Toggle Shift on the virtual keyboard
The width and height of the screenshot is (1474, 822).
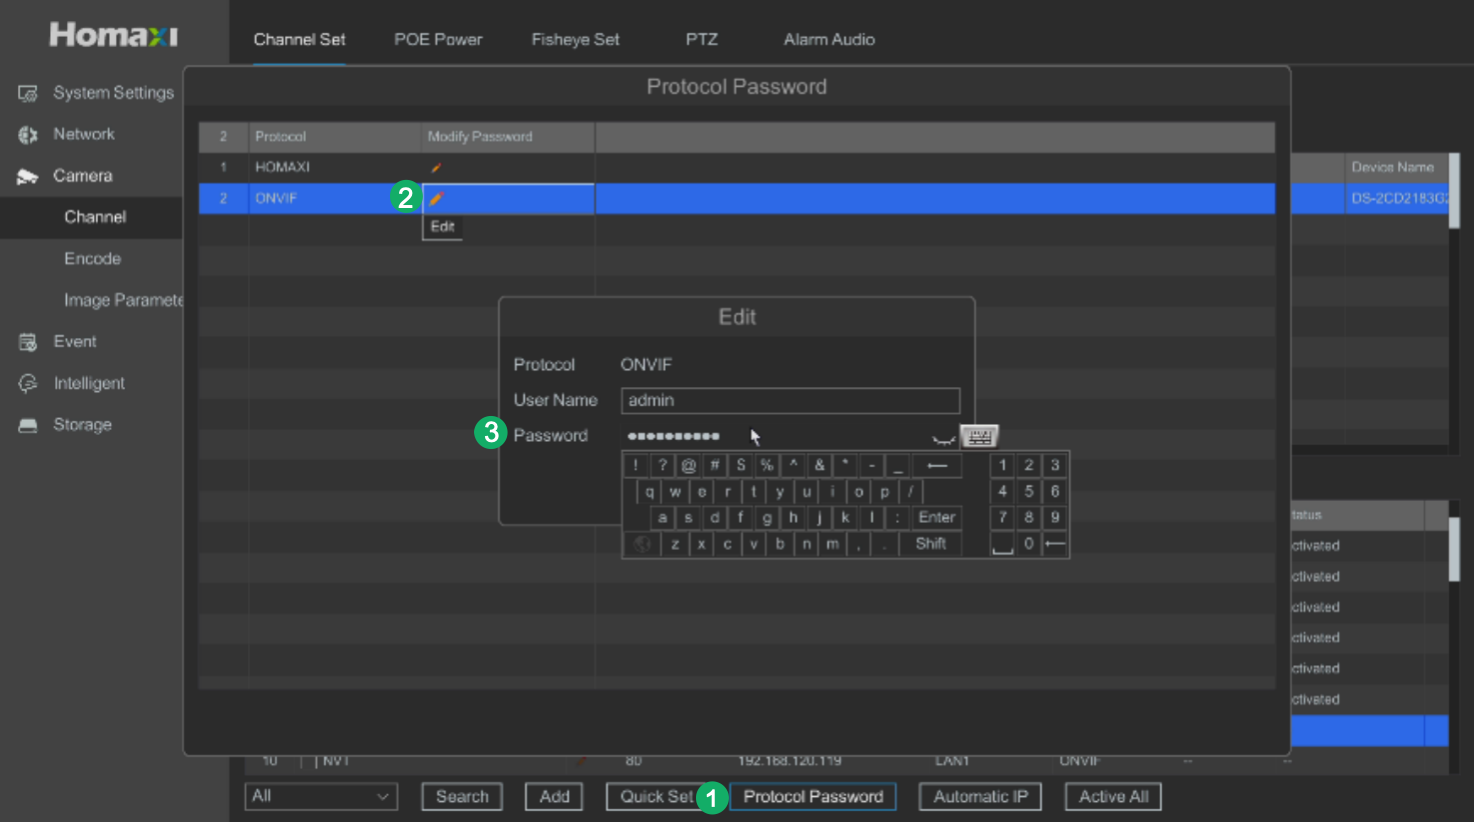tap(930, 544)
